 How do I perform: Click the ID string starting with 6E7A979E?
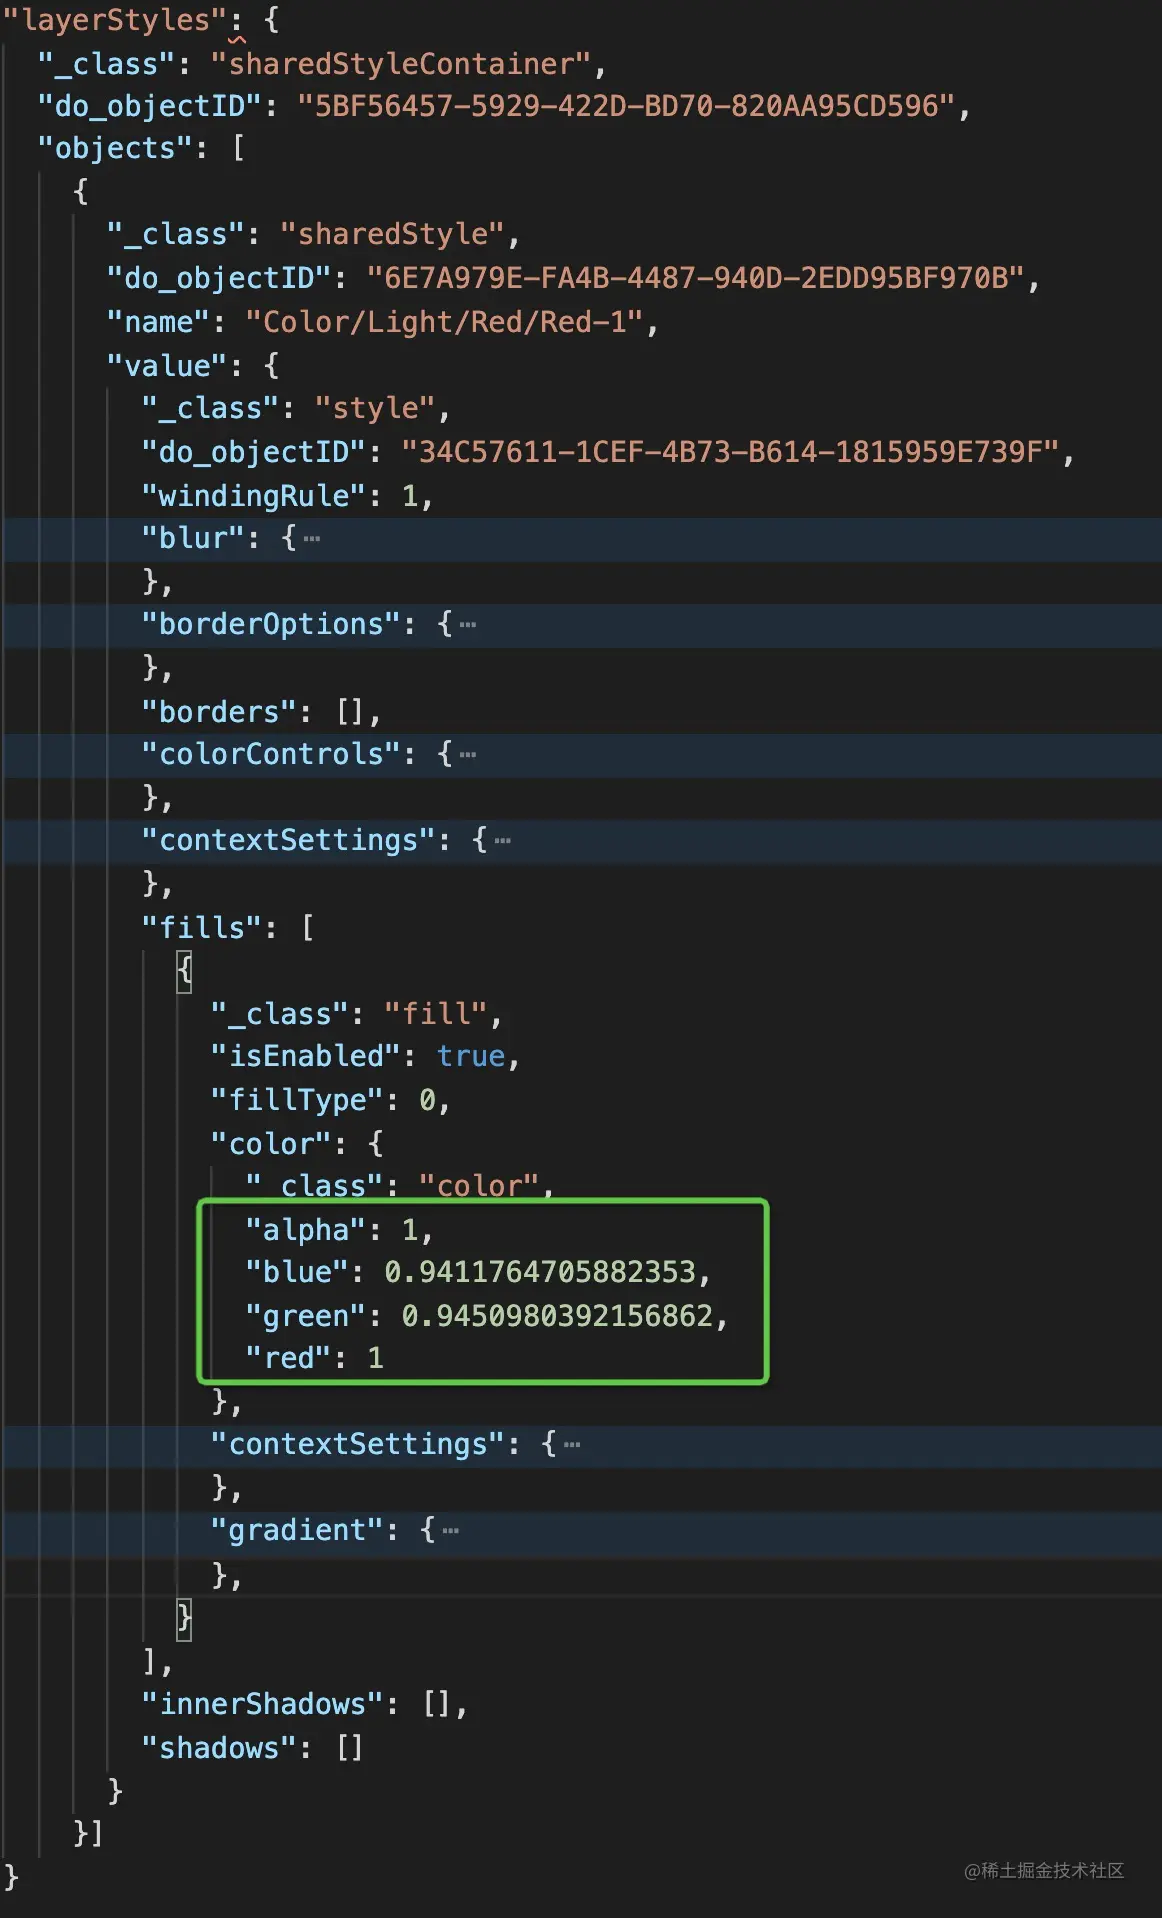click(696, 278)
